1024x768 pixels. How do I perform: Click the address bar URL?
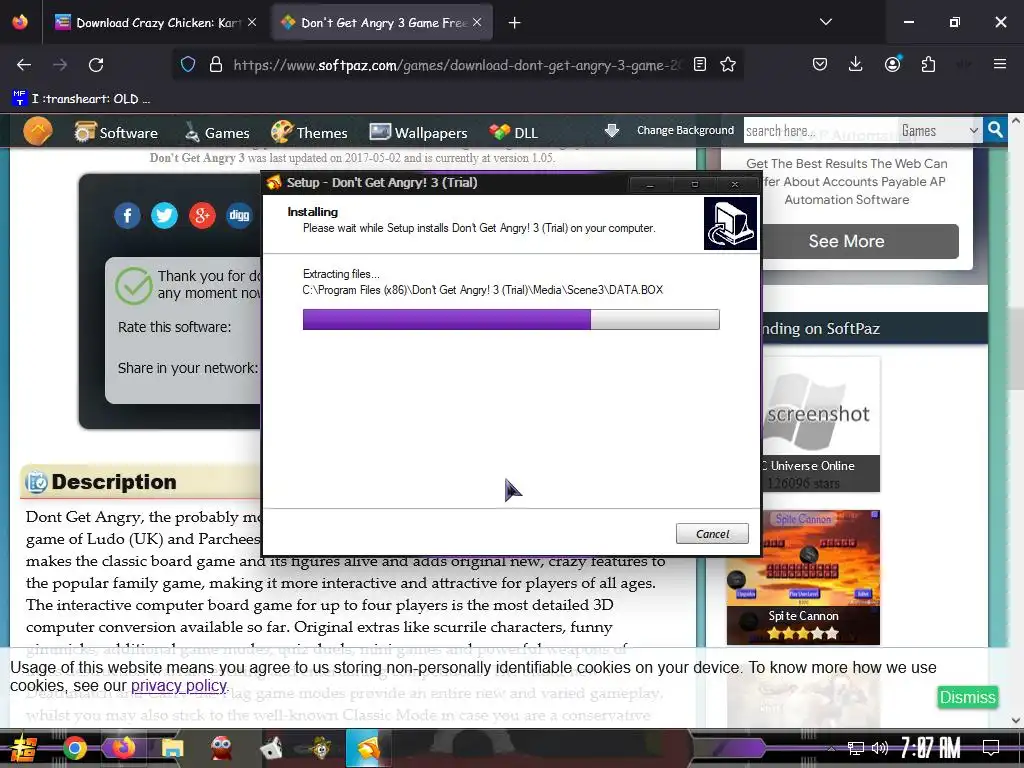[457, 65]
